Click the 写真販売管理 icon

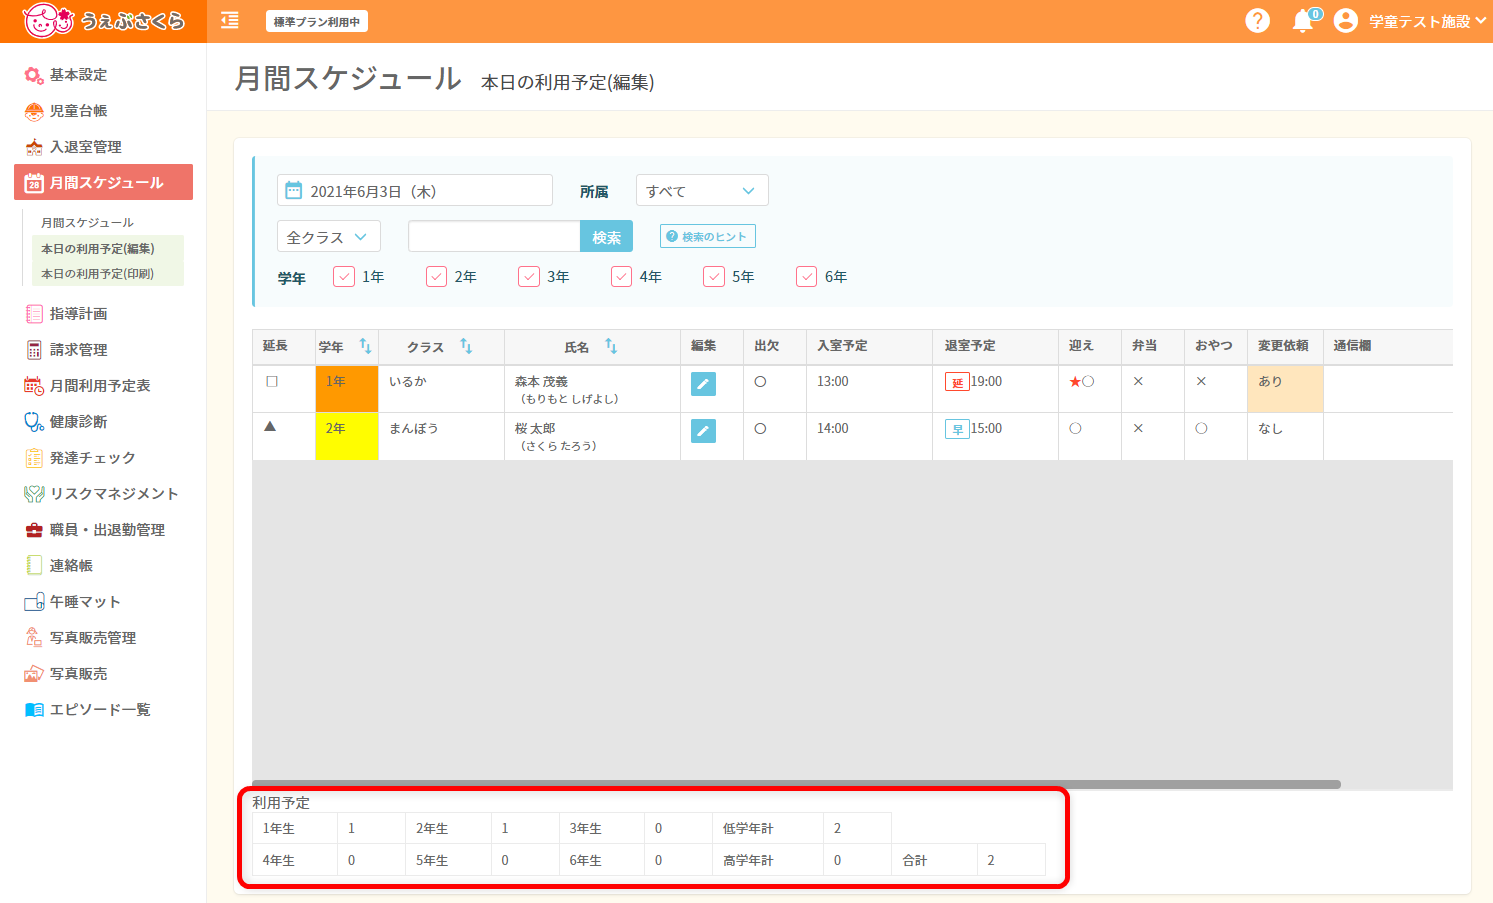[34, 638]
